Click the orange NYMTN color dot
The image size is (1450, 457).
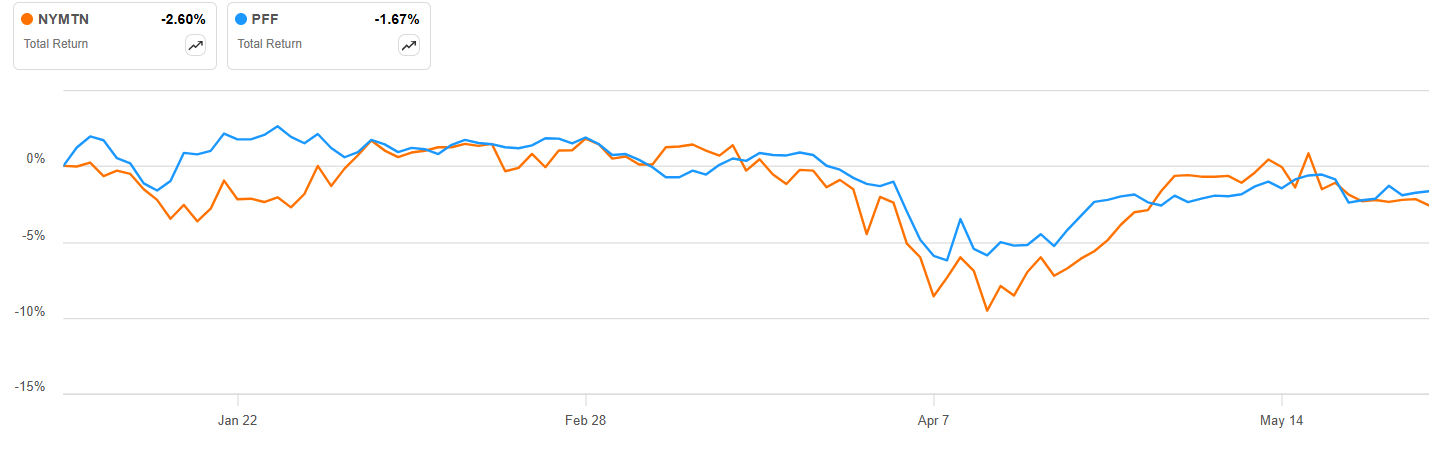click(26, 19)
